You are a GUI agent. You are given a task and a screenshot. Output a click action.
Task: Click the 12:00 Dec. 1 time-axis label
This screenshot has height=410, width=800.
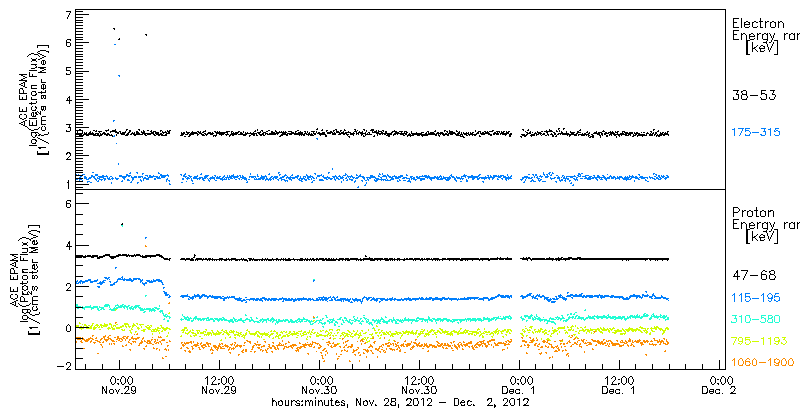tap(619, 385)
